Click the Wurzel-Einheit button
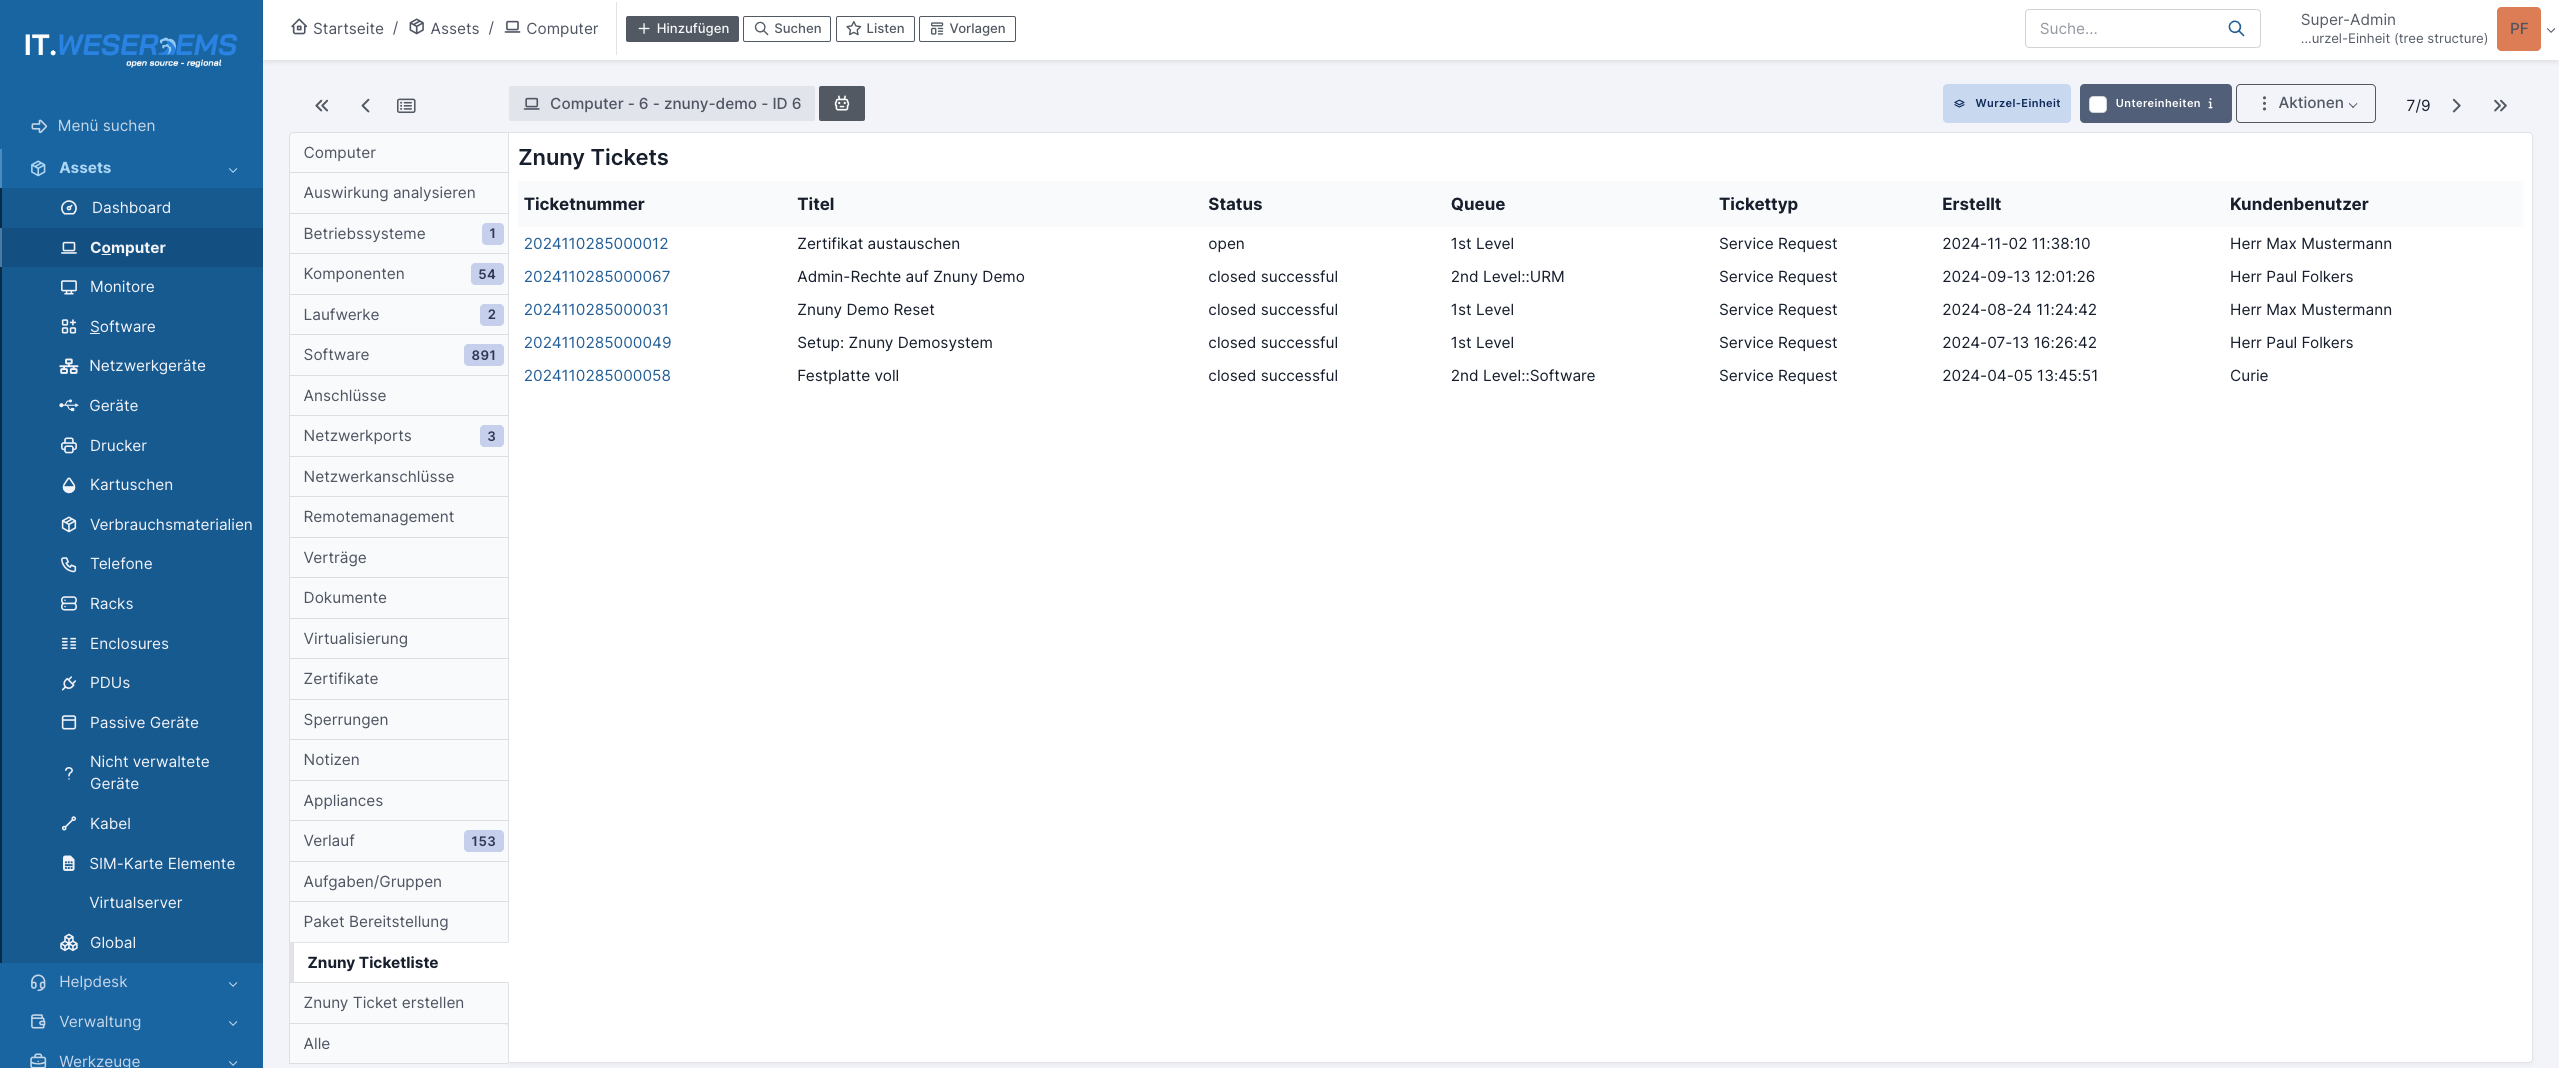2559x1068 pixels. pyautogui.click(x=2007, y=104)
